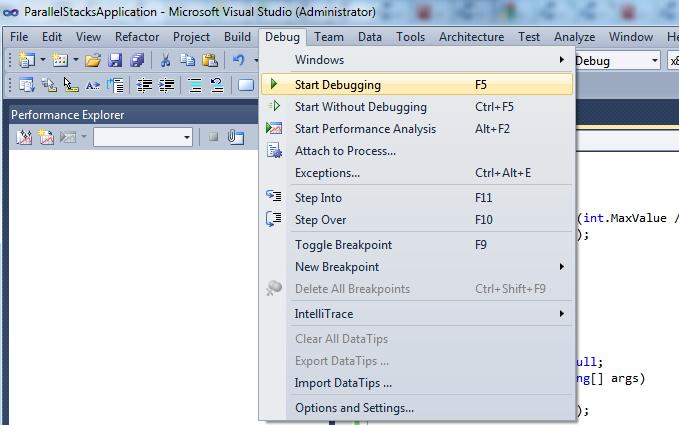Screen dimensions: 679x425
Task: Click the New Performance Session icon
Action: pyautogui.click(x=46, y=137)
